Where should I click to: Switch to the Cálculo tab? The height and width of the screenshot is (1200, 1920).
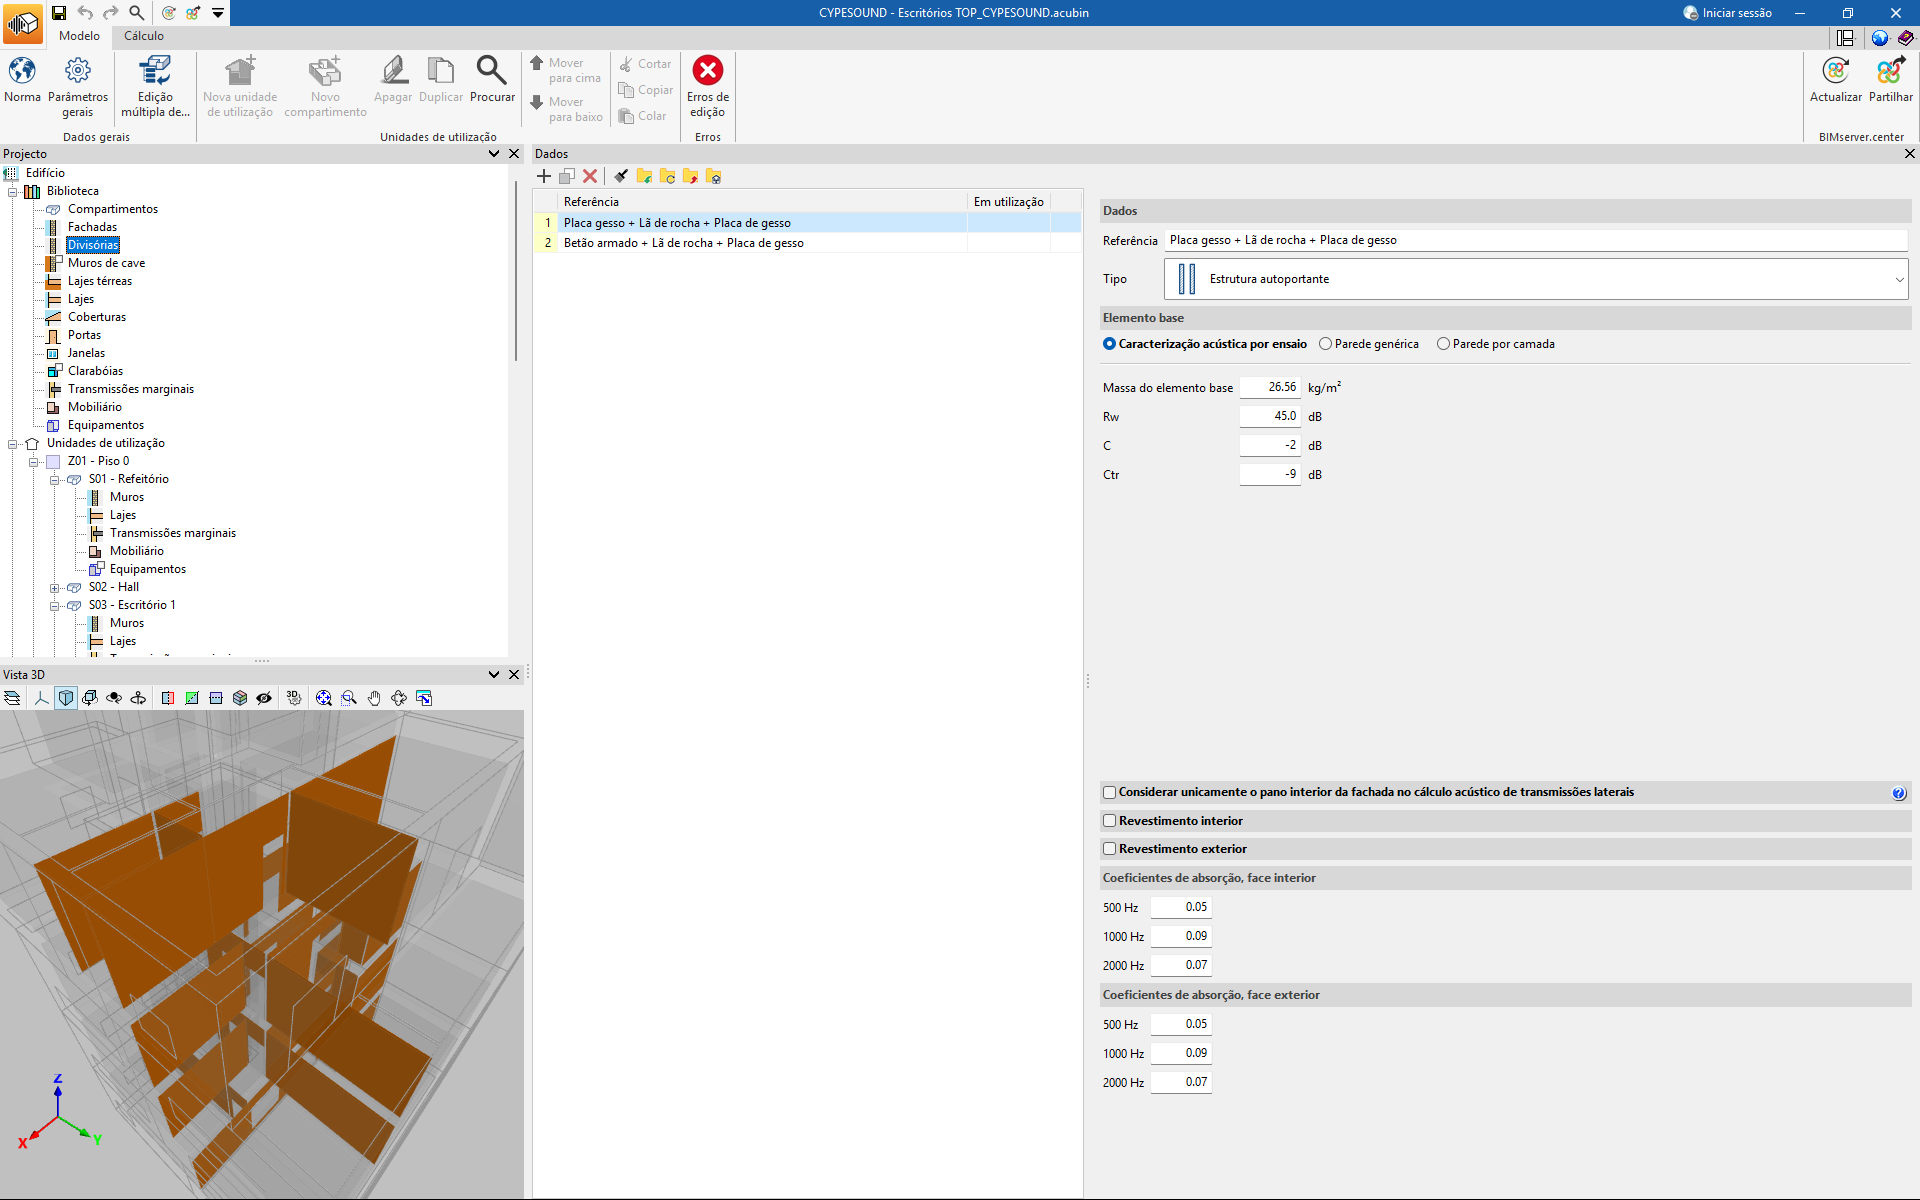pos(144,36)
